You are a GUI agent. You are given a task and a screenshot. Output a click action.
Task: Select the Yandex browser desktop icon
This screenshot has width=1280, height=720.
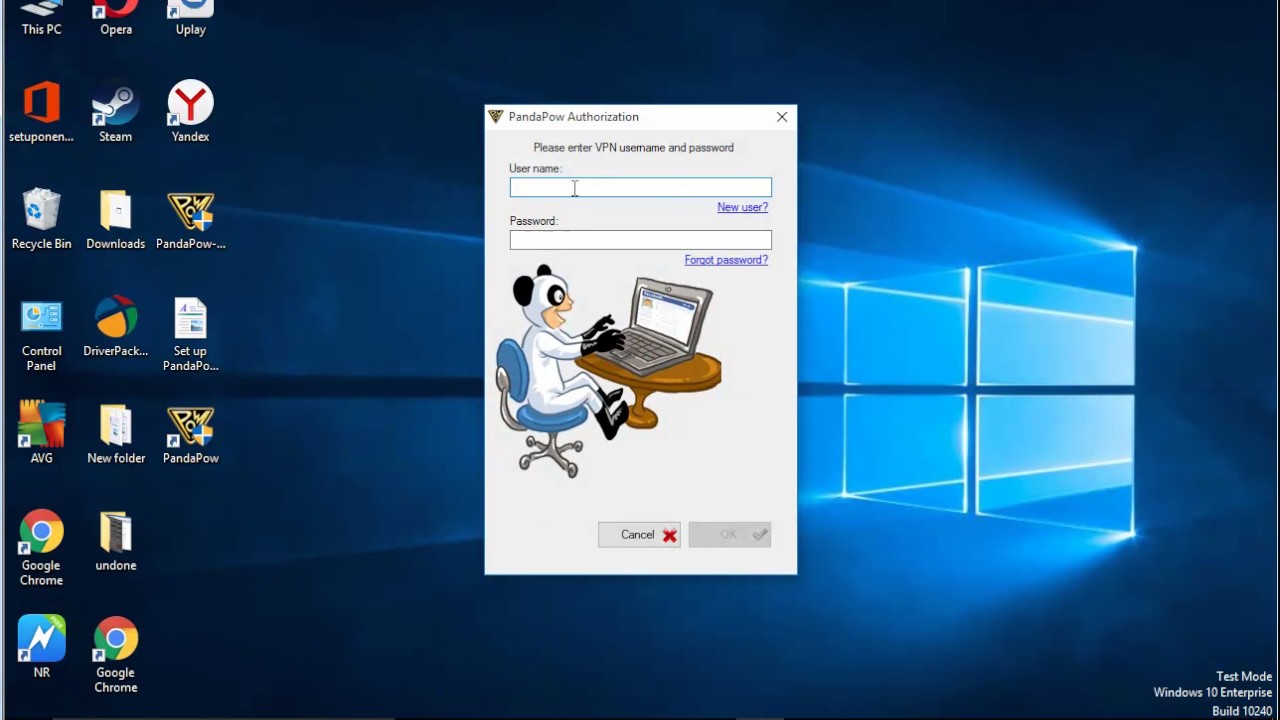190,111
